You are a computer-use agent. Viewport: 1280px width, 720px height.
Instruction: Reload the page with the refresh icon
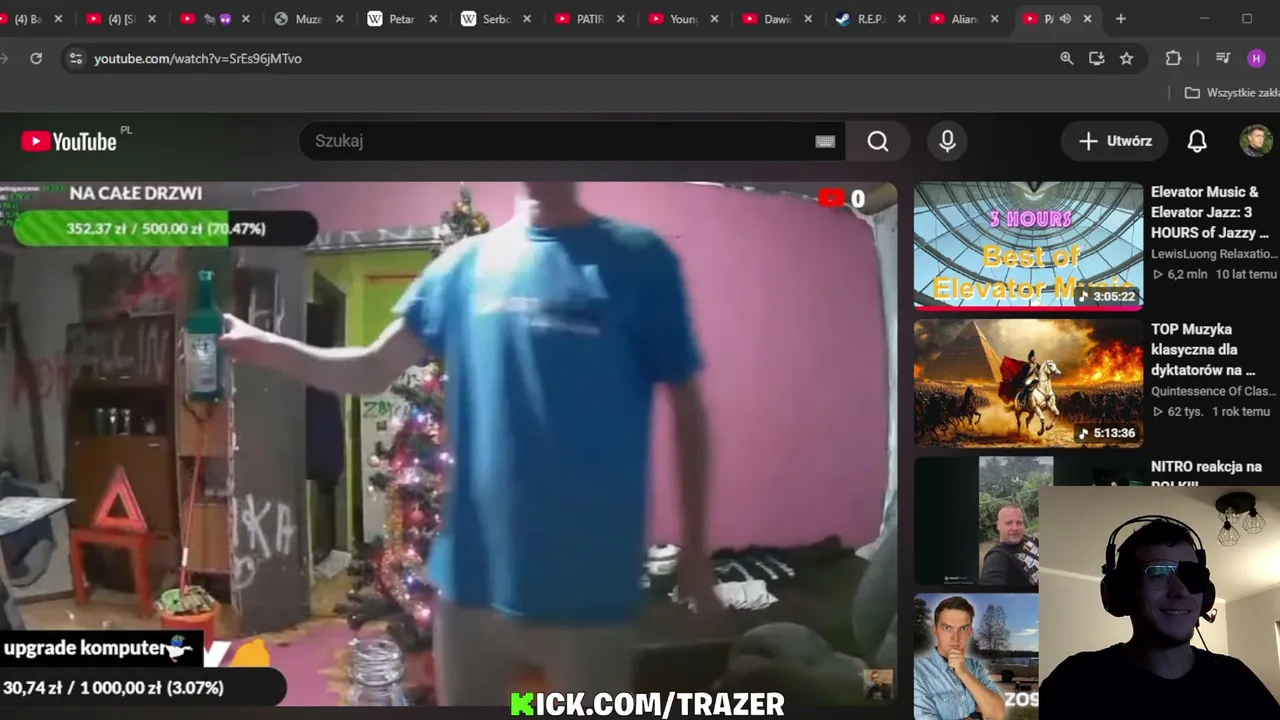[x=36, y=59]
